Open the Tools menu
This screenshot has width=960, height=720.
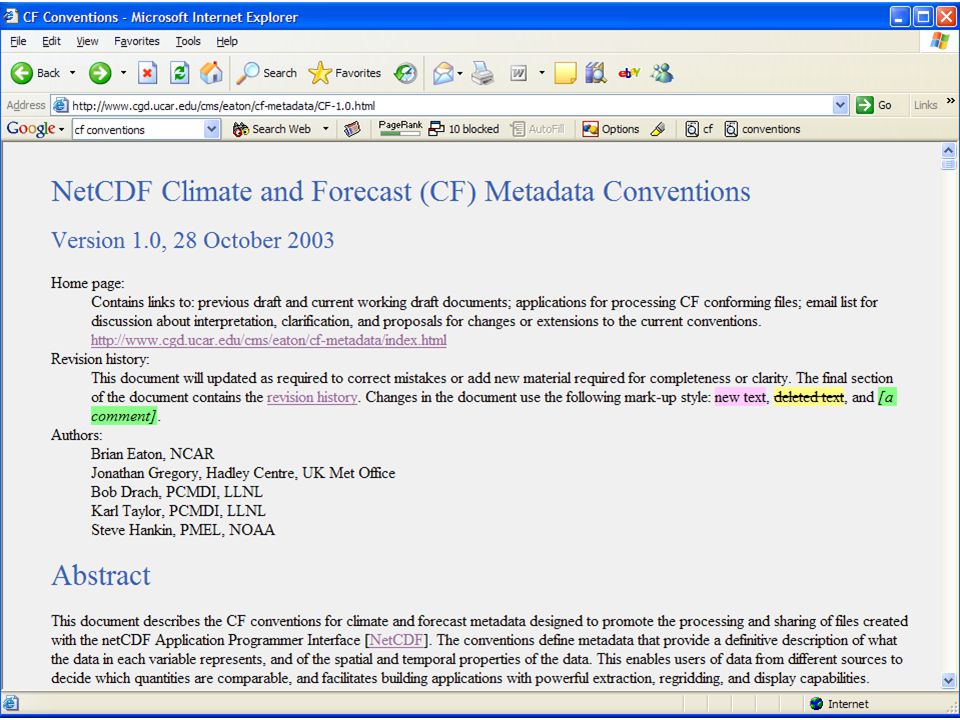tap(188, 41)
